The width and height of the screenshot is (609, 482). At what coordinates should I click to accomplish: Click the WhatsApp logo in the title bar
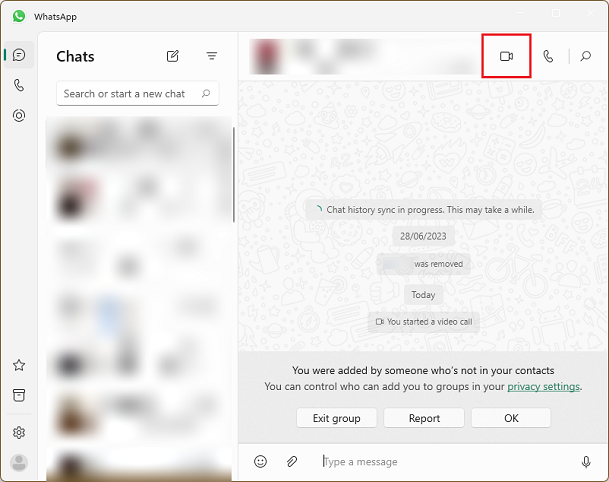coord(19,16)
